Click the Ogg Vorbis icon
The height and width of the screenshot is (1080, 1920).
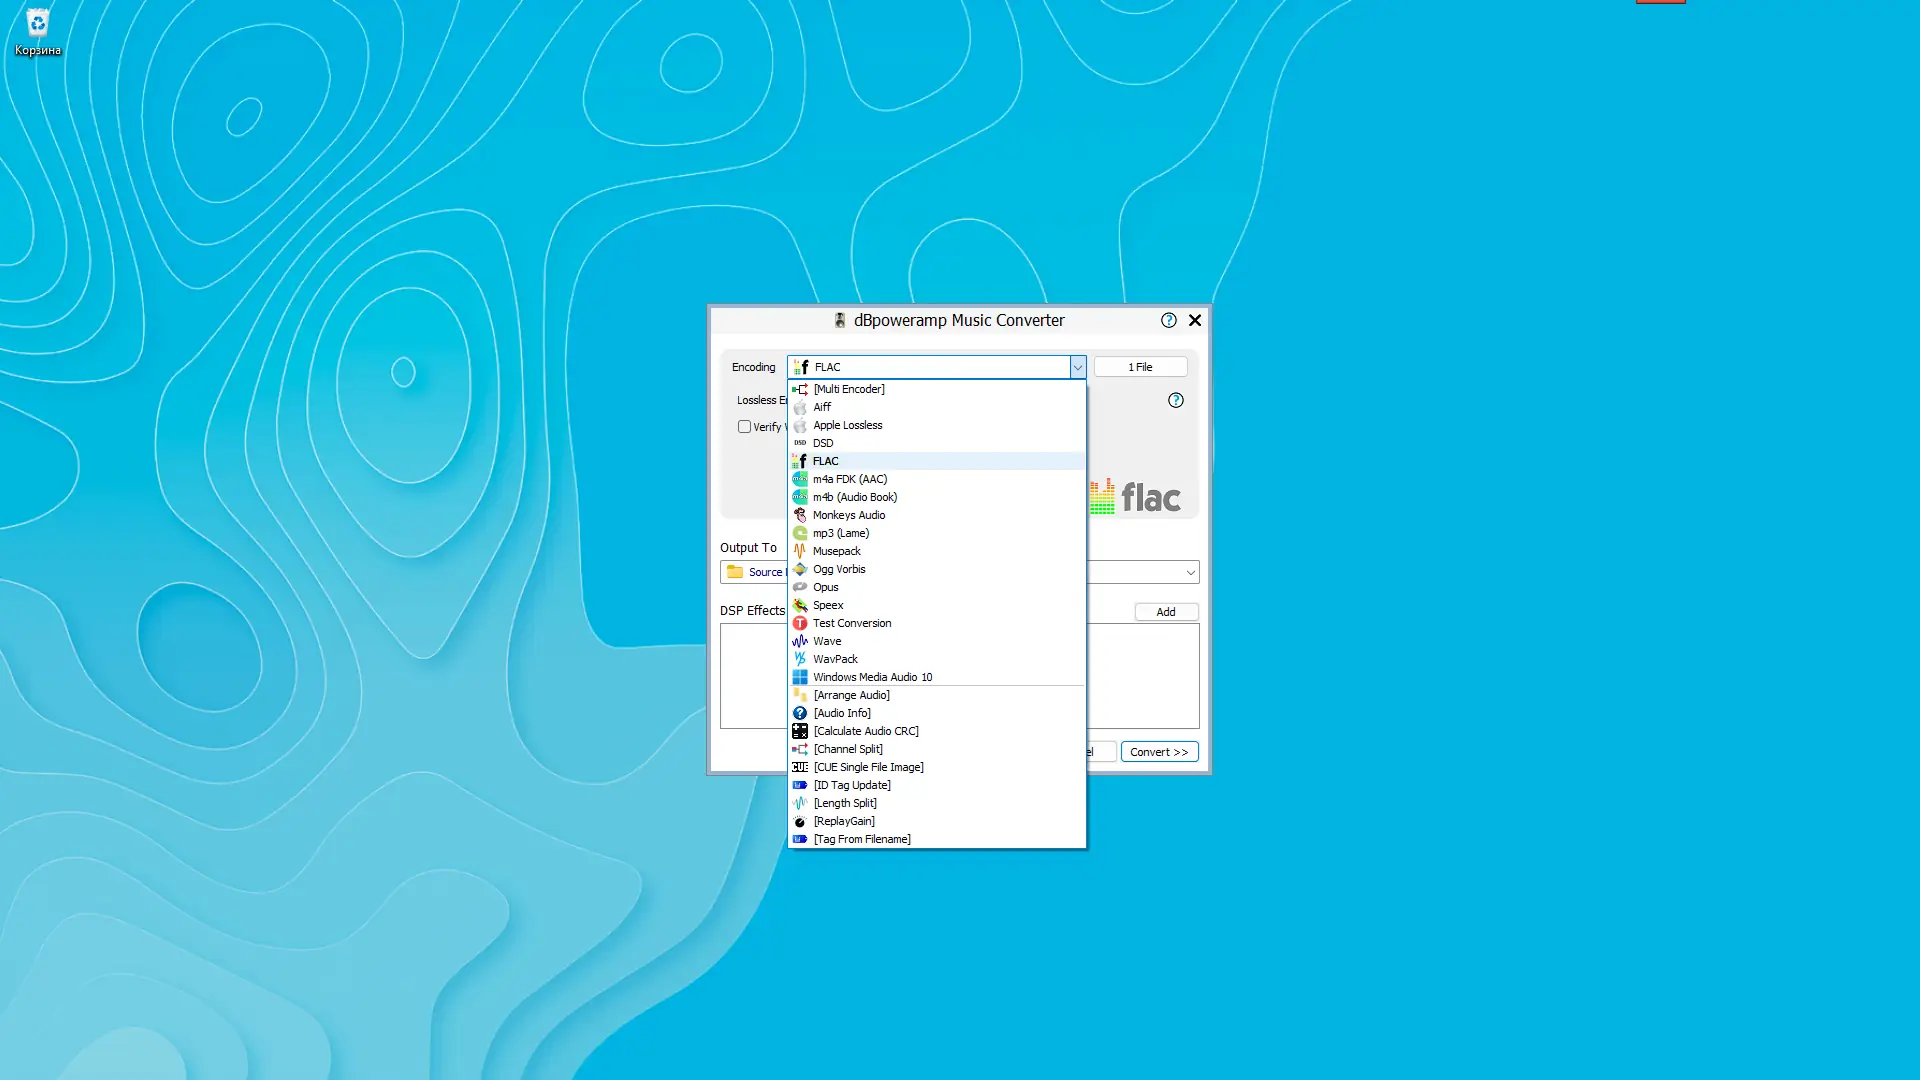click(800, 569)
